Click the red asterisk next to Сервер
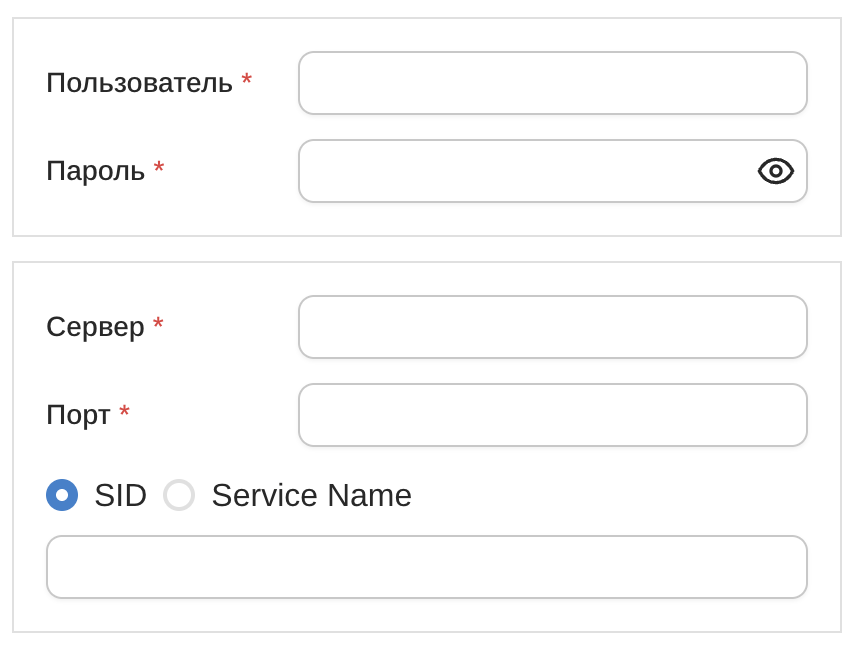The image size is (856, 650). (160, 325)
